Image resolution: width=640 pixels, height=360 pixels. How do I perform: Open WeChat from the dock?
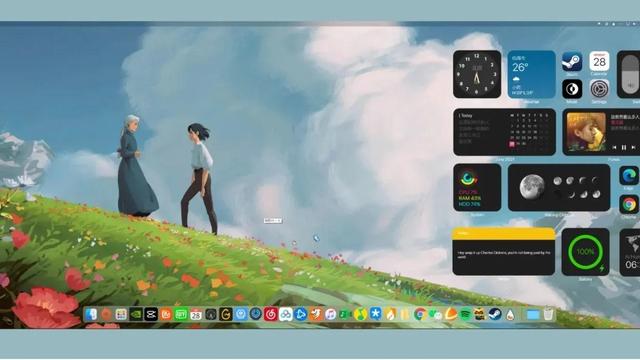435,314
